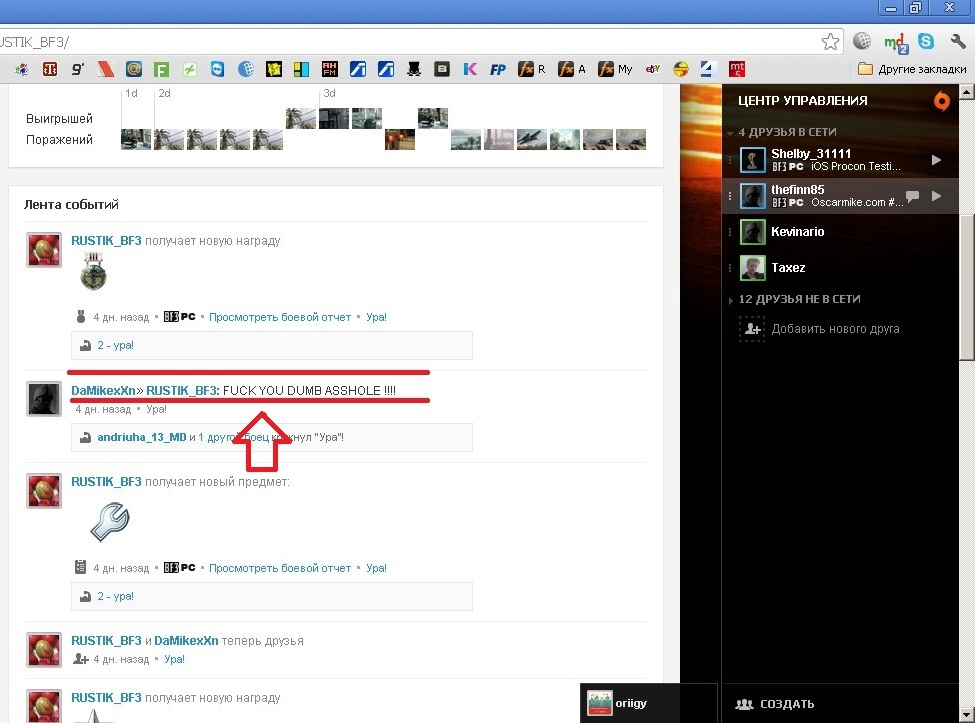Click the medal award image

click(x=94, y=272)
